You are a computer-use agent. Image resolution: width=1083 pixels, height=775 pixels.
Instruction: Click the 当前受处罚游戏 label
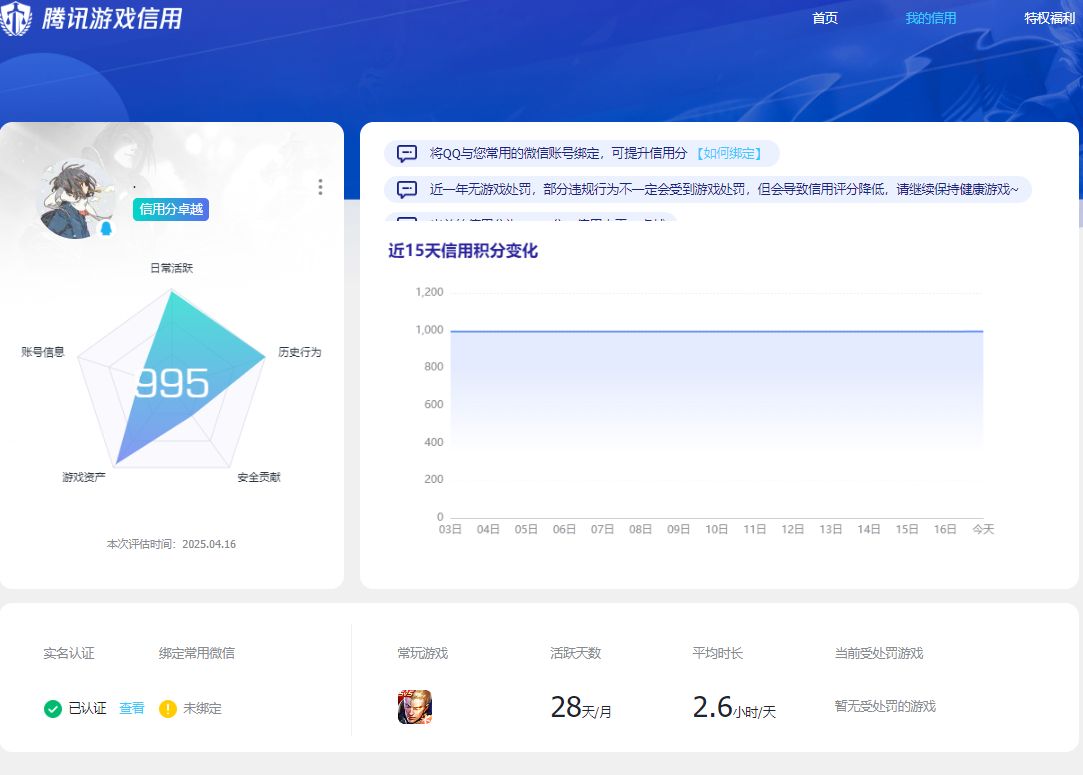point(879,653)
